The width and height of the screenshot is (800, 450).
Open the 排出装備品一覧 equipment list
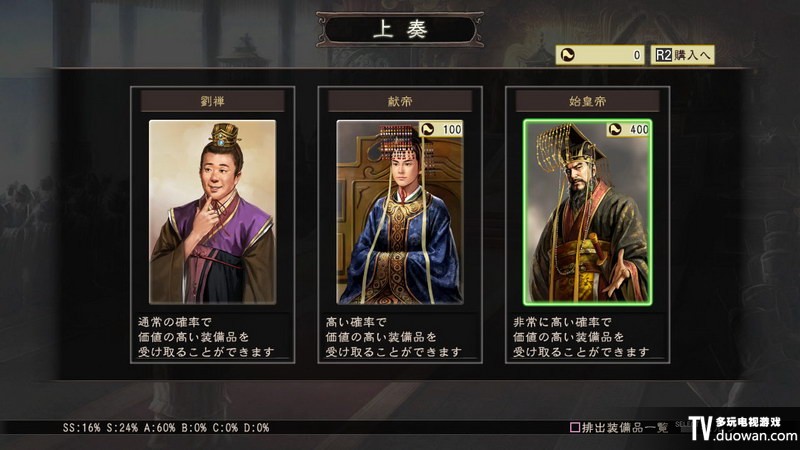[x=624, y=428]
